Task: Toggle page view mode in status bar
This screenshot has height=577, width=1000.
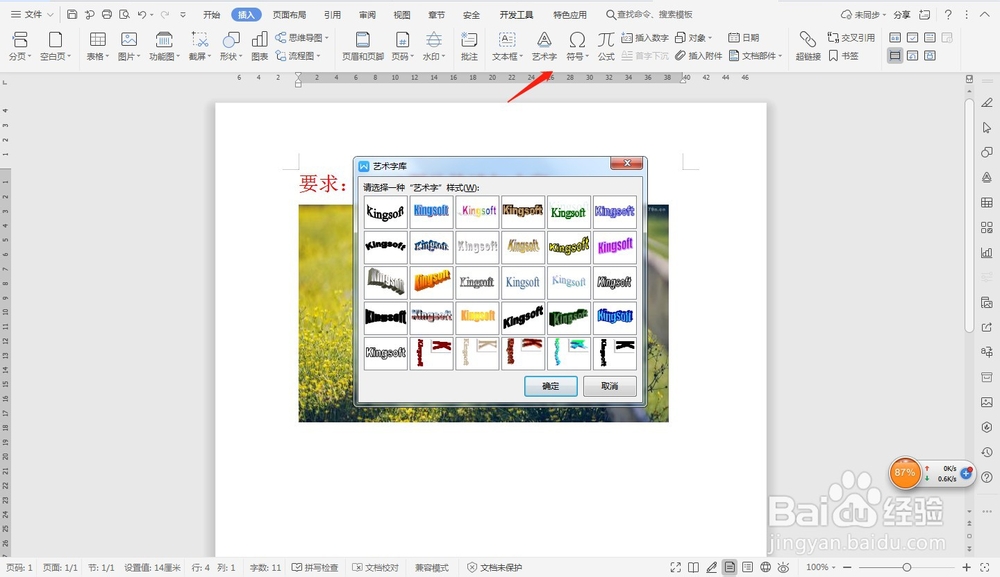Action: click(730, 567)
